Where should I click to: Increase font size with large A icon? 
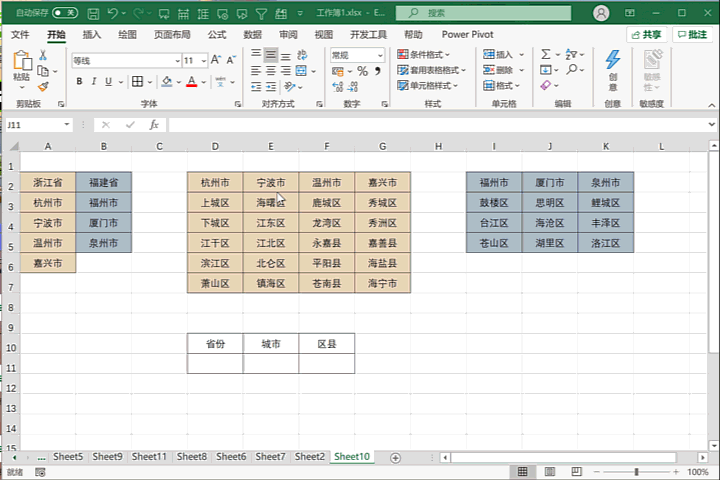[x=215, y=60]
